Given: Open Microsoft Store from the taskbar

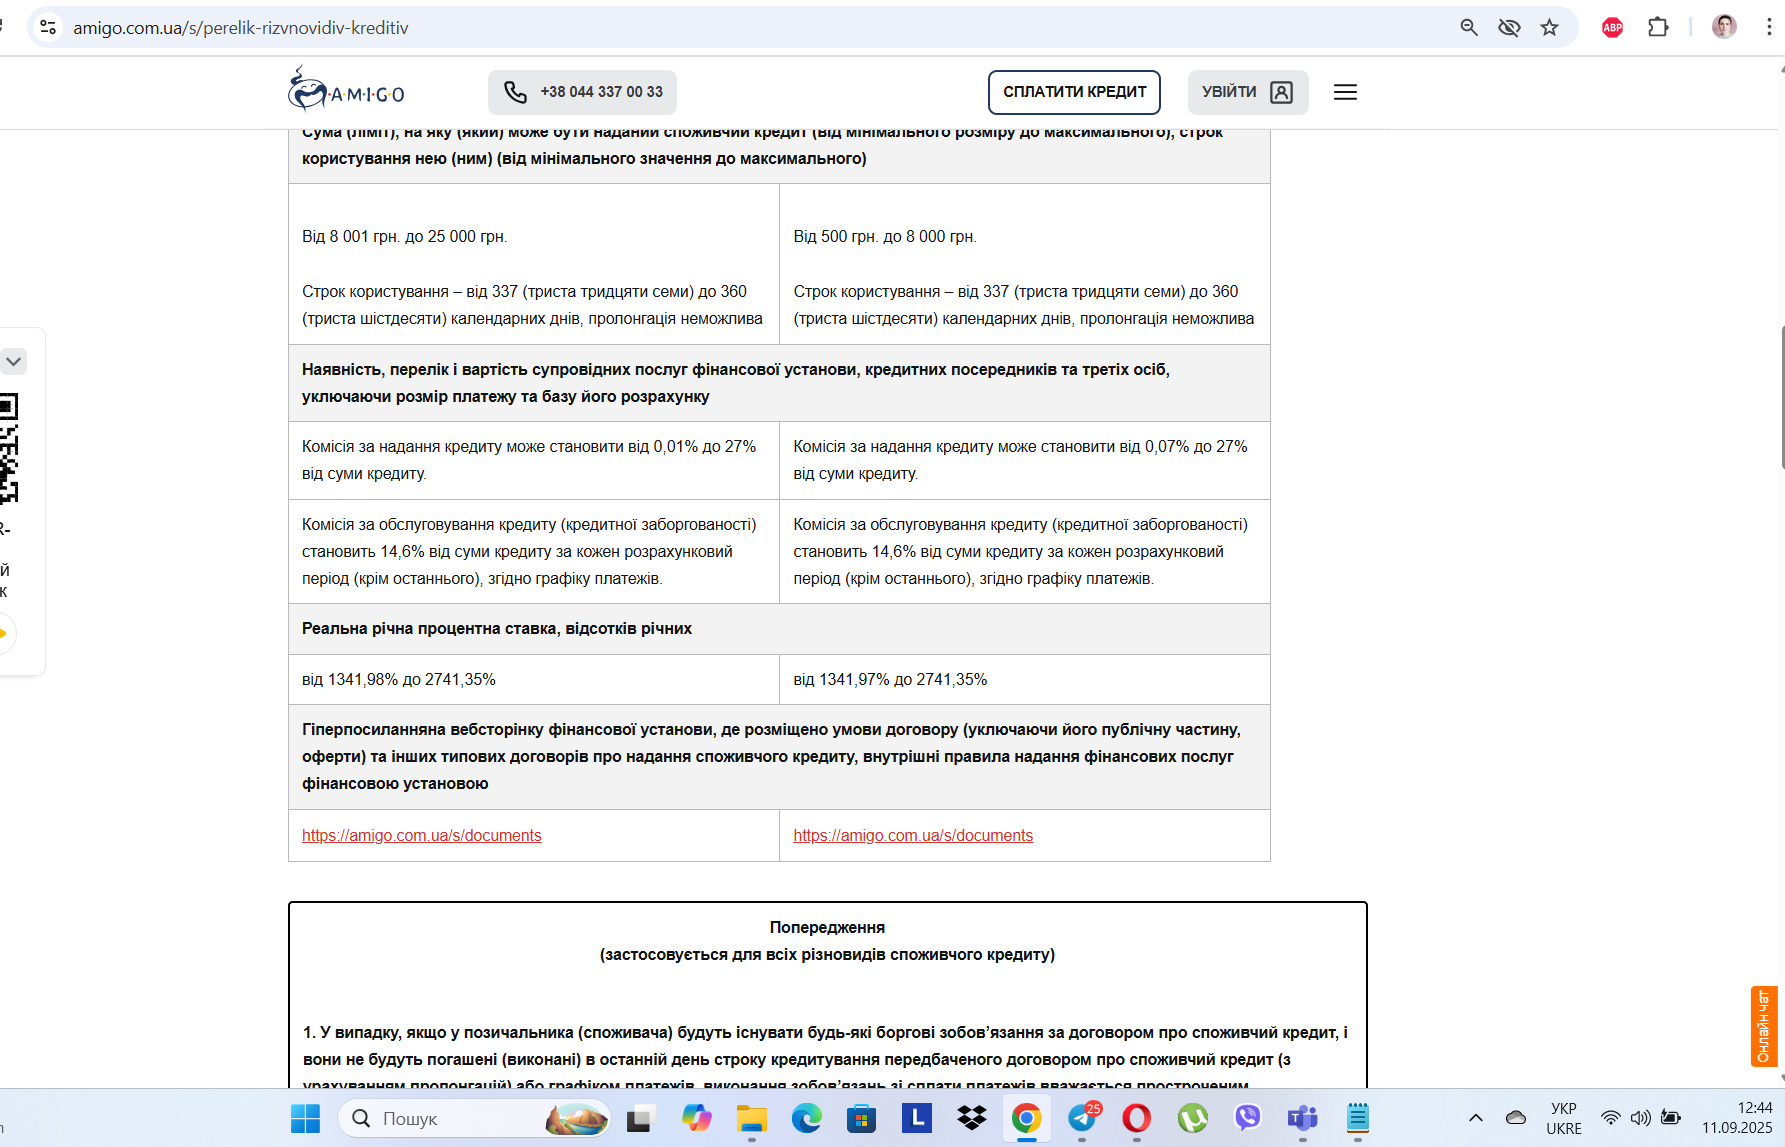Looking at the screenshot, I should 861,1118.
